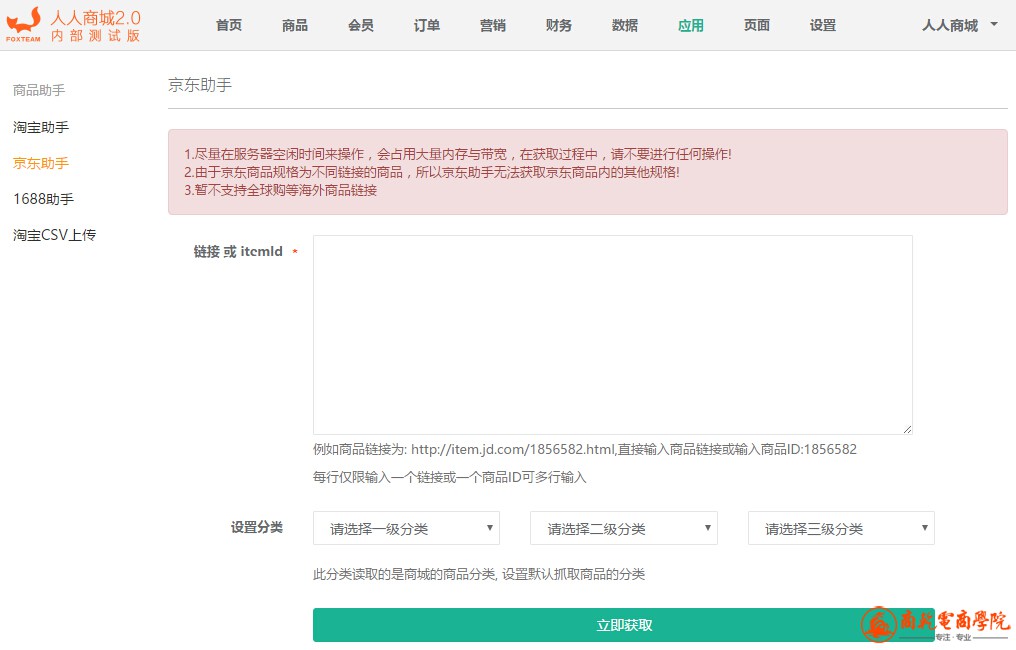Click the Foxteam fox logo
Viewport: 1016px width, 650px height.
pyautogui.click(x=23, y=24)
